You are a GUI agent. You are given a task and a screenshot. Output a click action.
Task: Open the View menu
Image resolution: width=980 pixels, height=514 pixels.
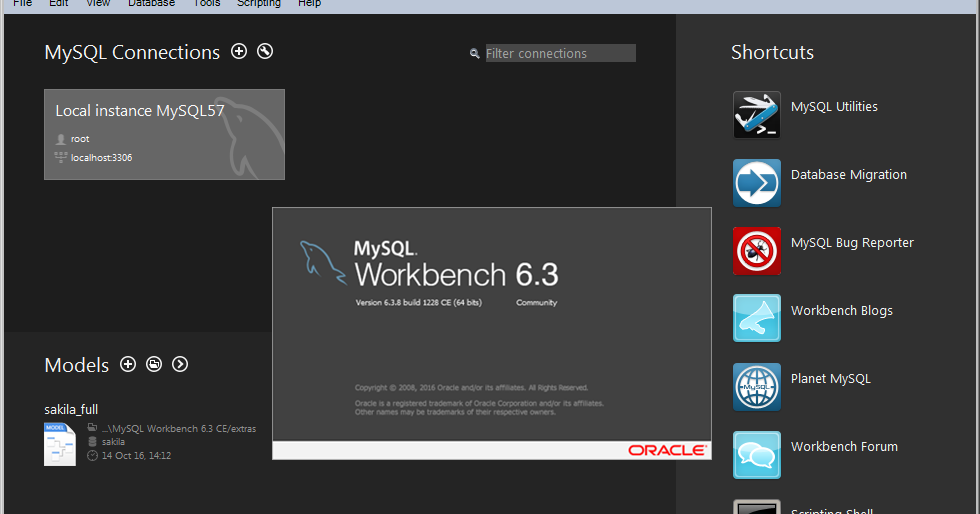pos(98,3)
